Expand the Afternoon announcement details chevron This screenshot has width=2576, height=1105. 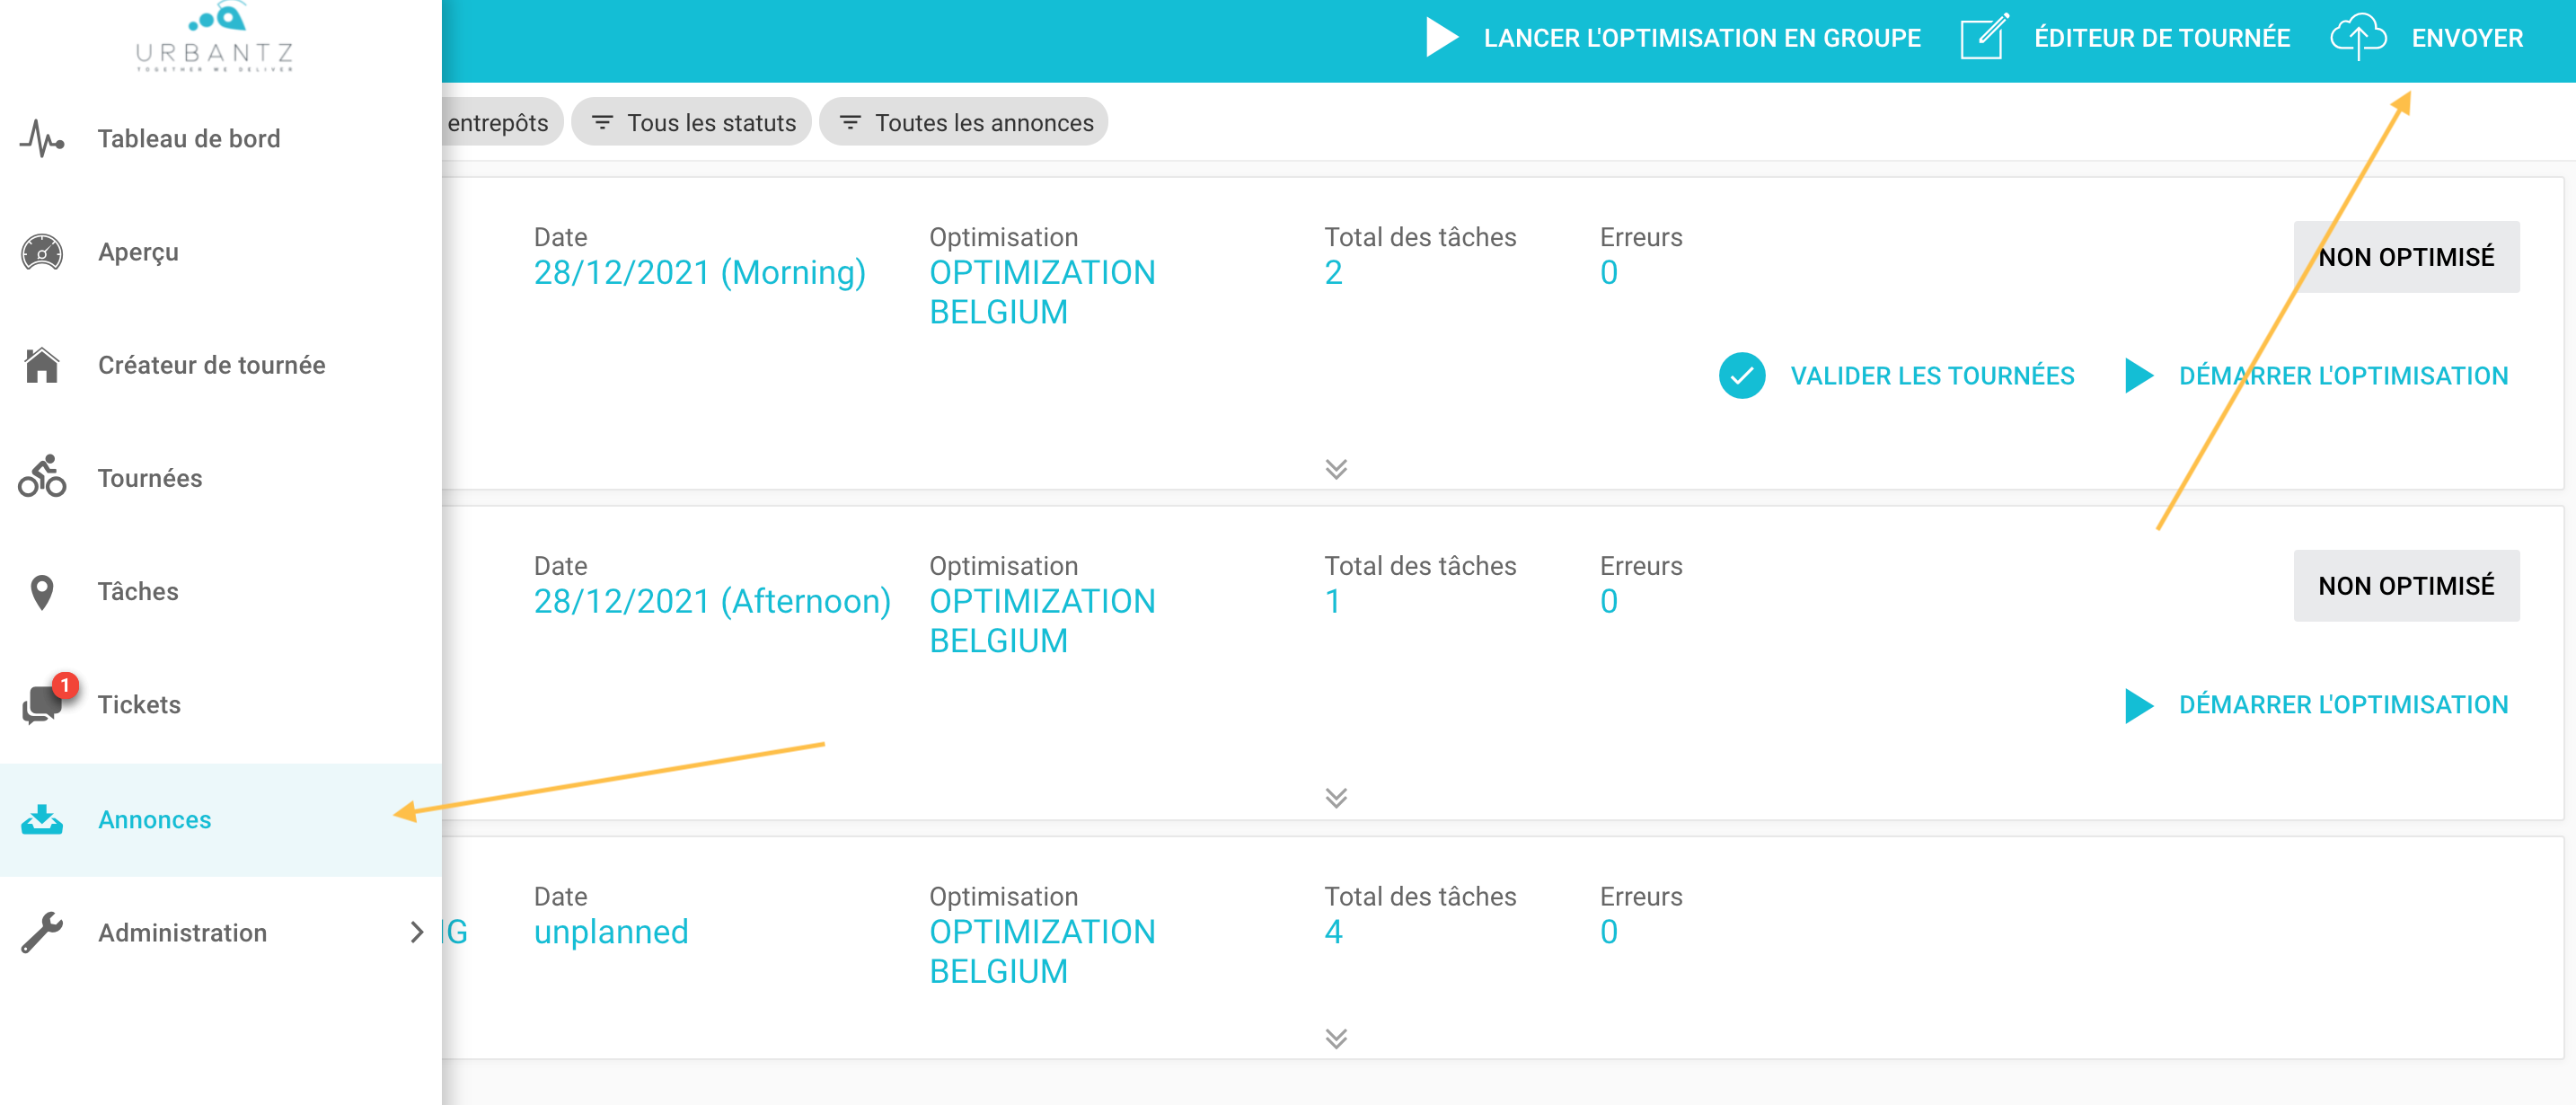[1336, 798]
